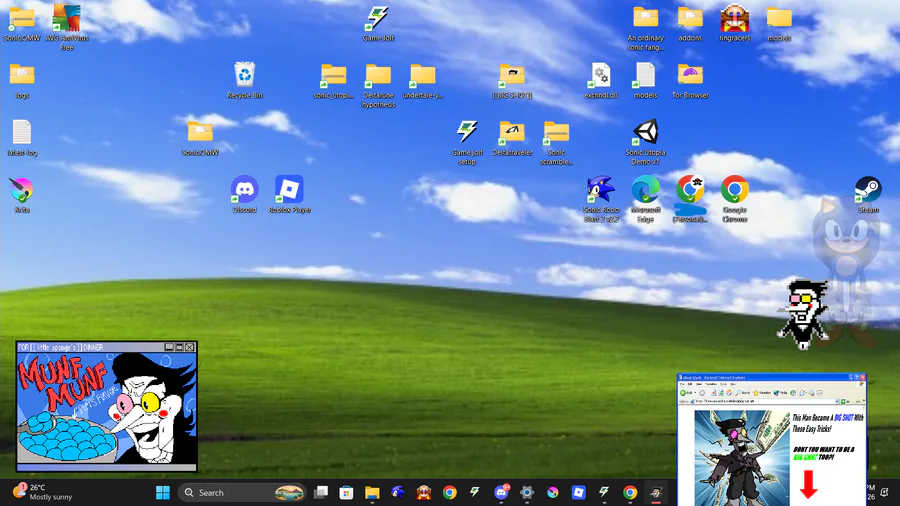Open the ringracers Eggman desktop icon
The width and height of the screenshot is (900, 506).
735,23
